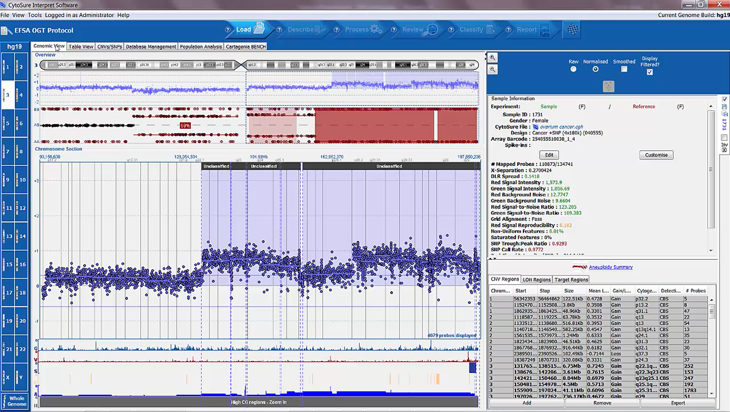Open the Tools menu
The width and height of the screenshot is (730, 412).
click(34, 15)
